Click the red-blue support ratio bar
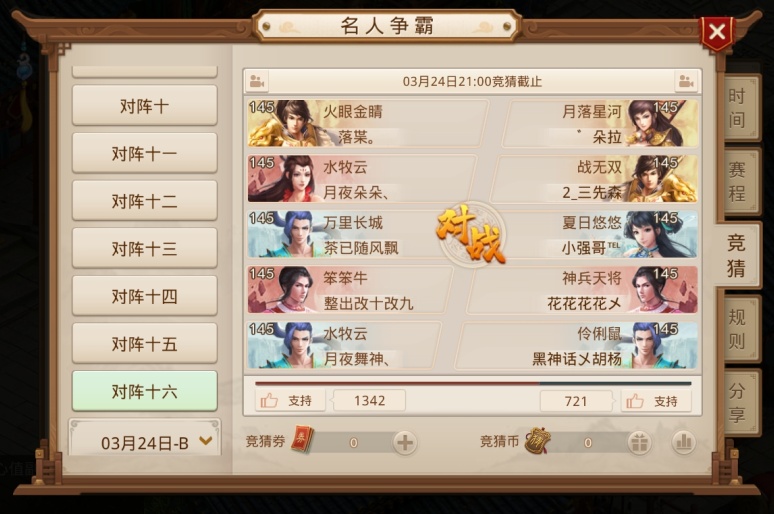 tap(473, 383)
